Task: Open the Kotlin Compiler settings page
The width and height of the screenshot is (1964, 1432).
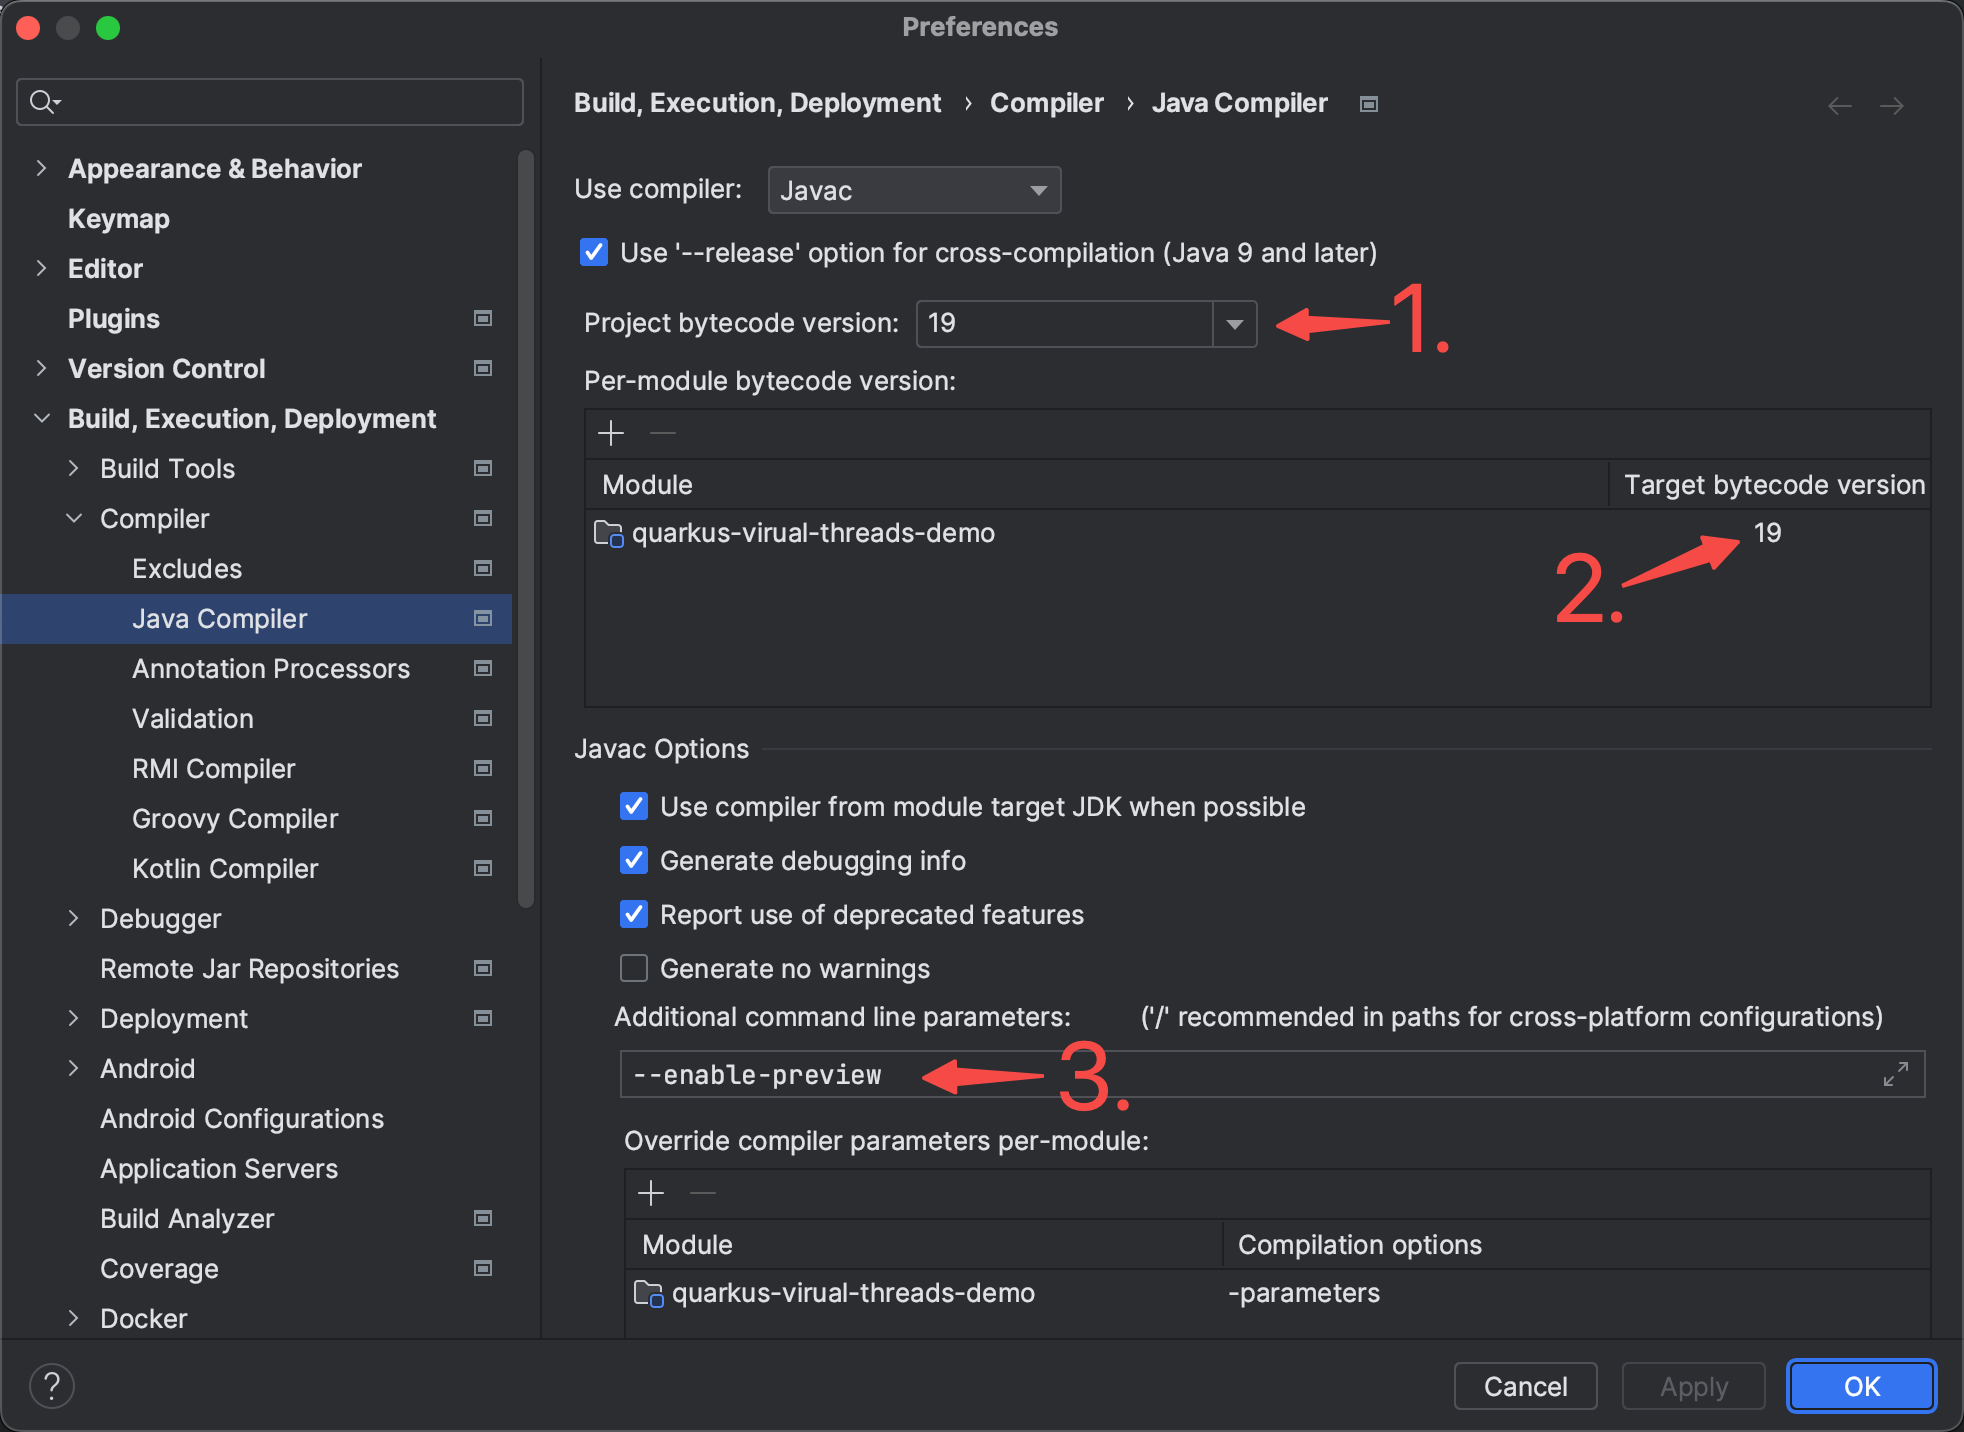Action: point(225,868)
